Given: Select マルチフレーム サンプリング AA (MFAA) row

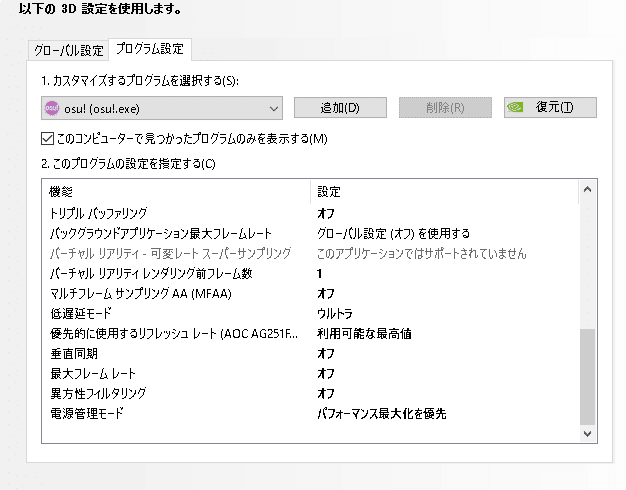Looking at the screenshot, I should [x=311, y=294].
